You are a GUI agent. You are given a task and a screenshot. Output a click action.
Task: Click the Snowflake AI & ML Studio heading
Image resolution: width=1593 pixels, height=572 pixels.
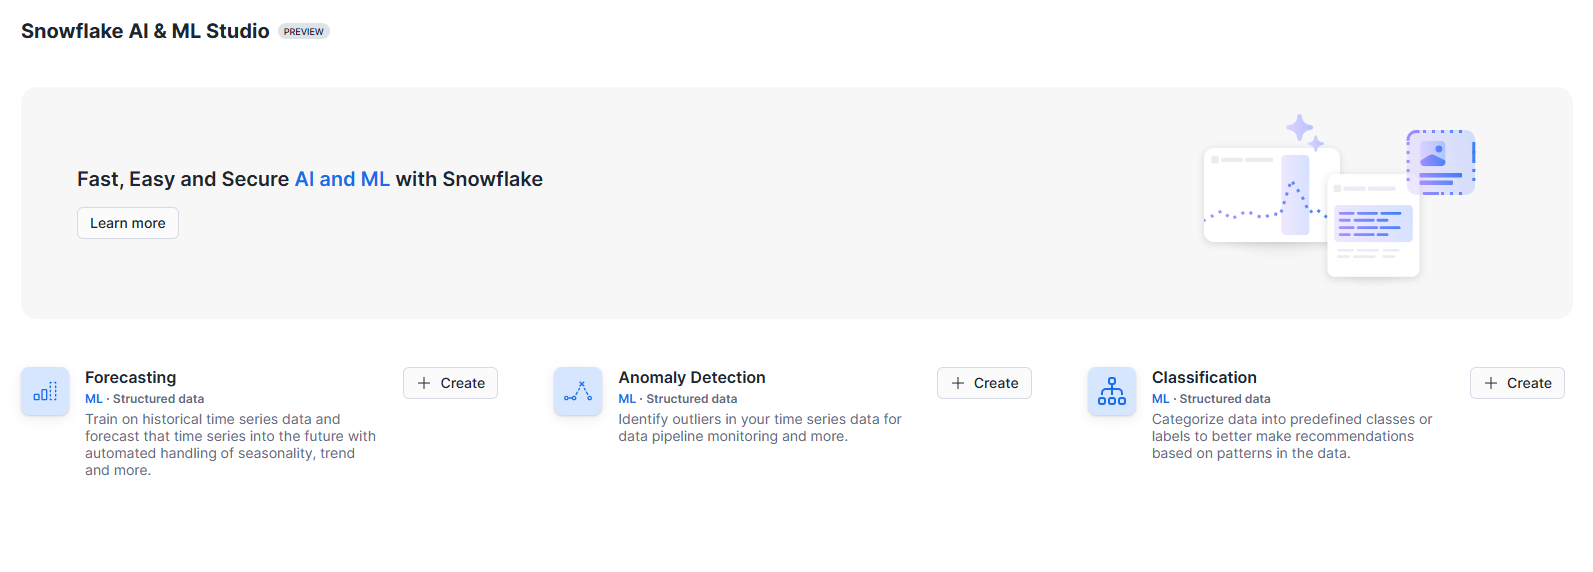coord(145,31)
